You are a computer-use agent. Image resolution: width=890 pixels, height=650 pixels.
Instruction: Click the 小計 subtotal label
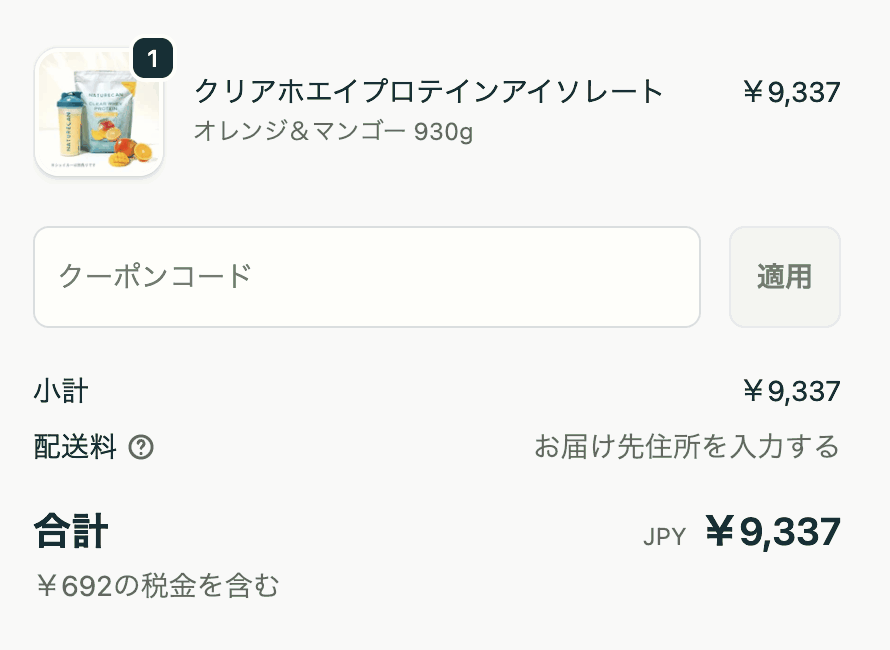point(59,391)
